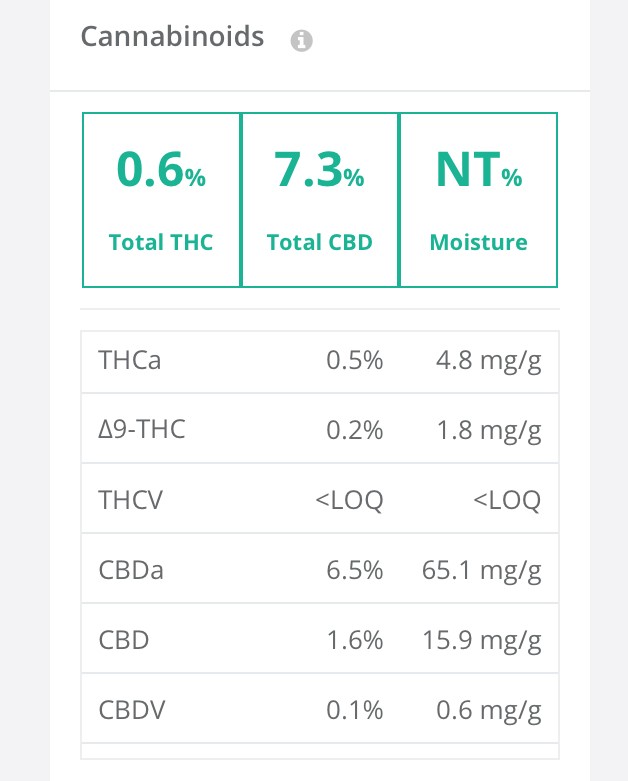Click the NT% Moisture box
This screenshot has width=628, height=781.
click(478, 200)
